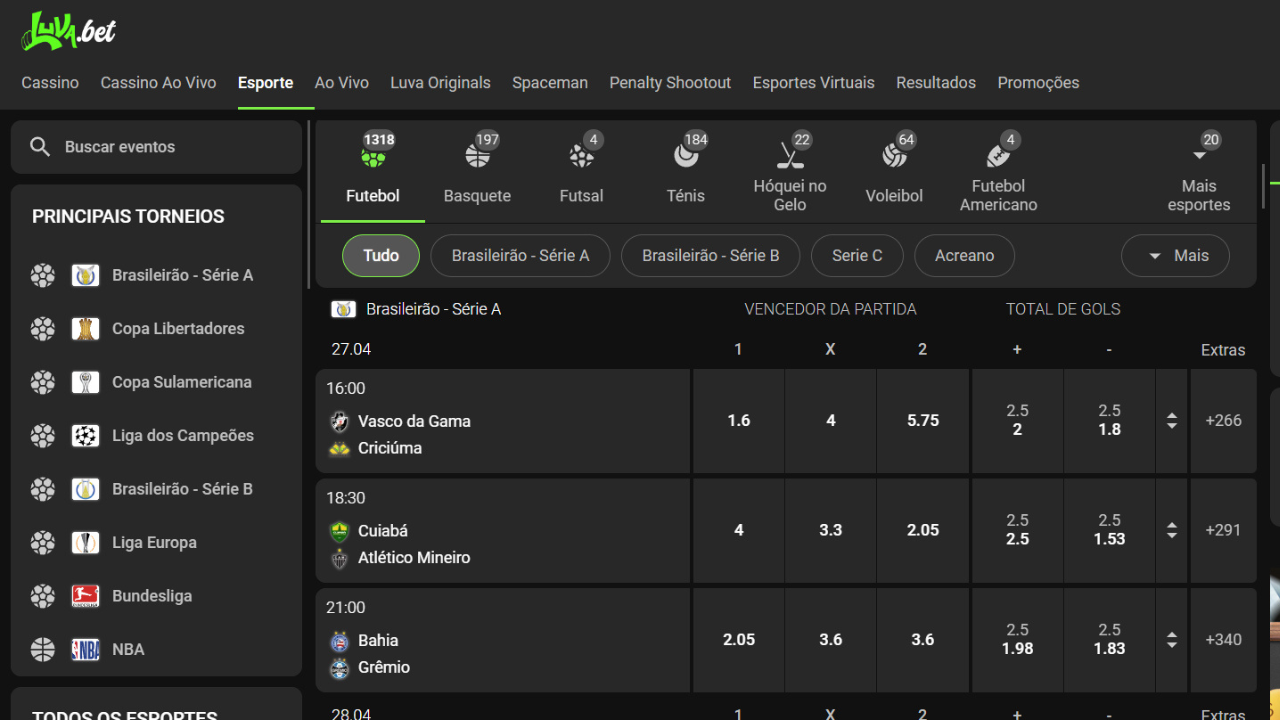Open the Cassino Ao Vivo tab
This screenshot has width=1280, height=720.
158,83
